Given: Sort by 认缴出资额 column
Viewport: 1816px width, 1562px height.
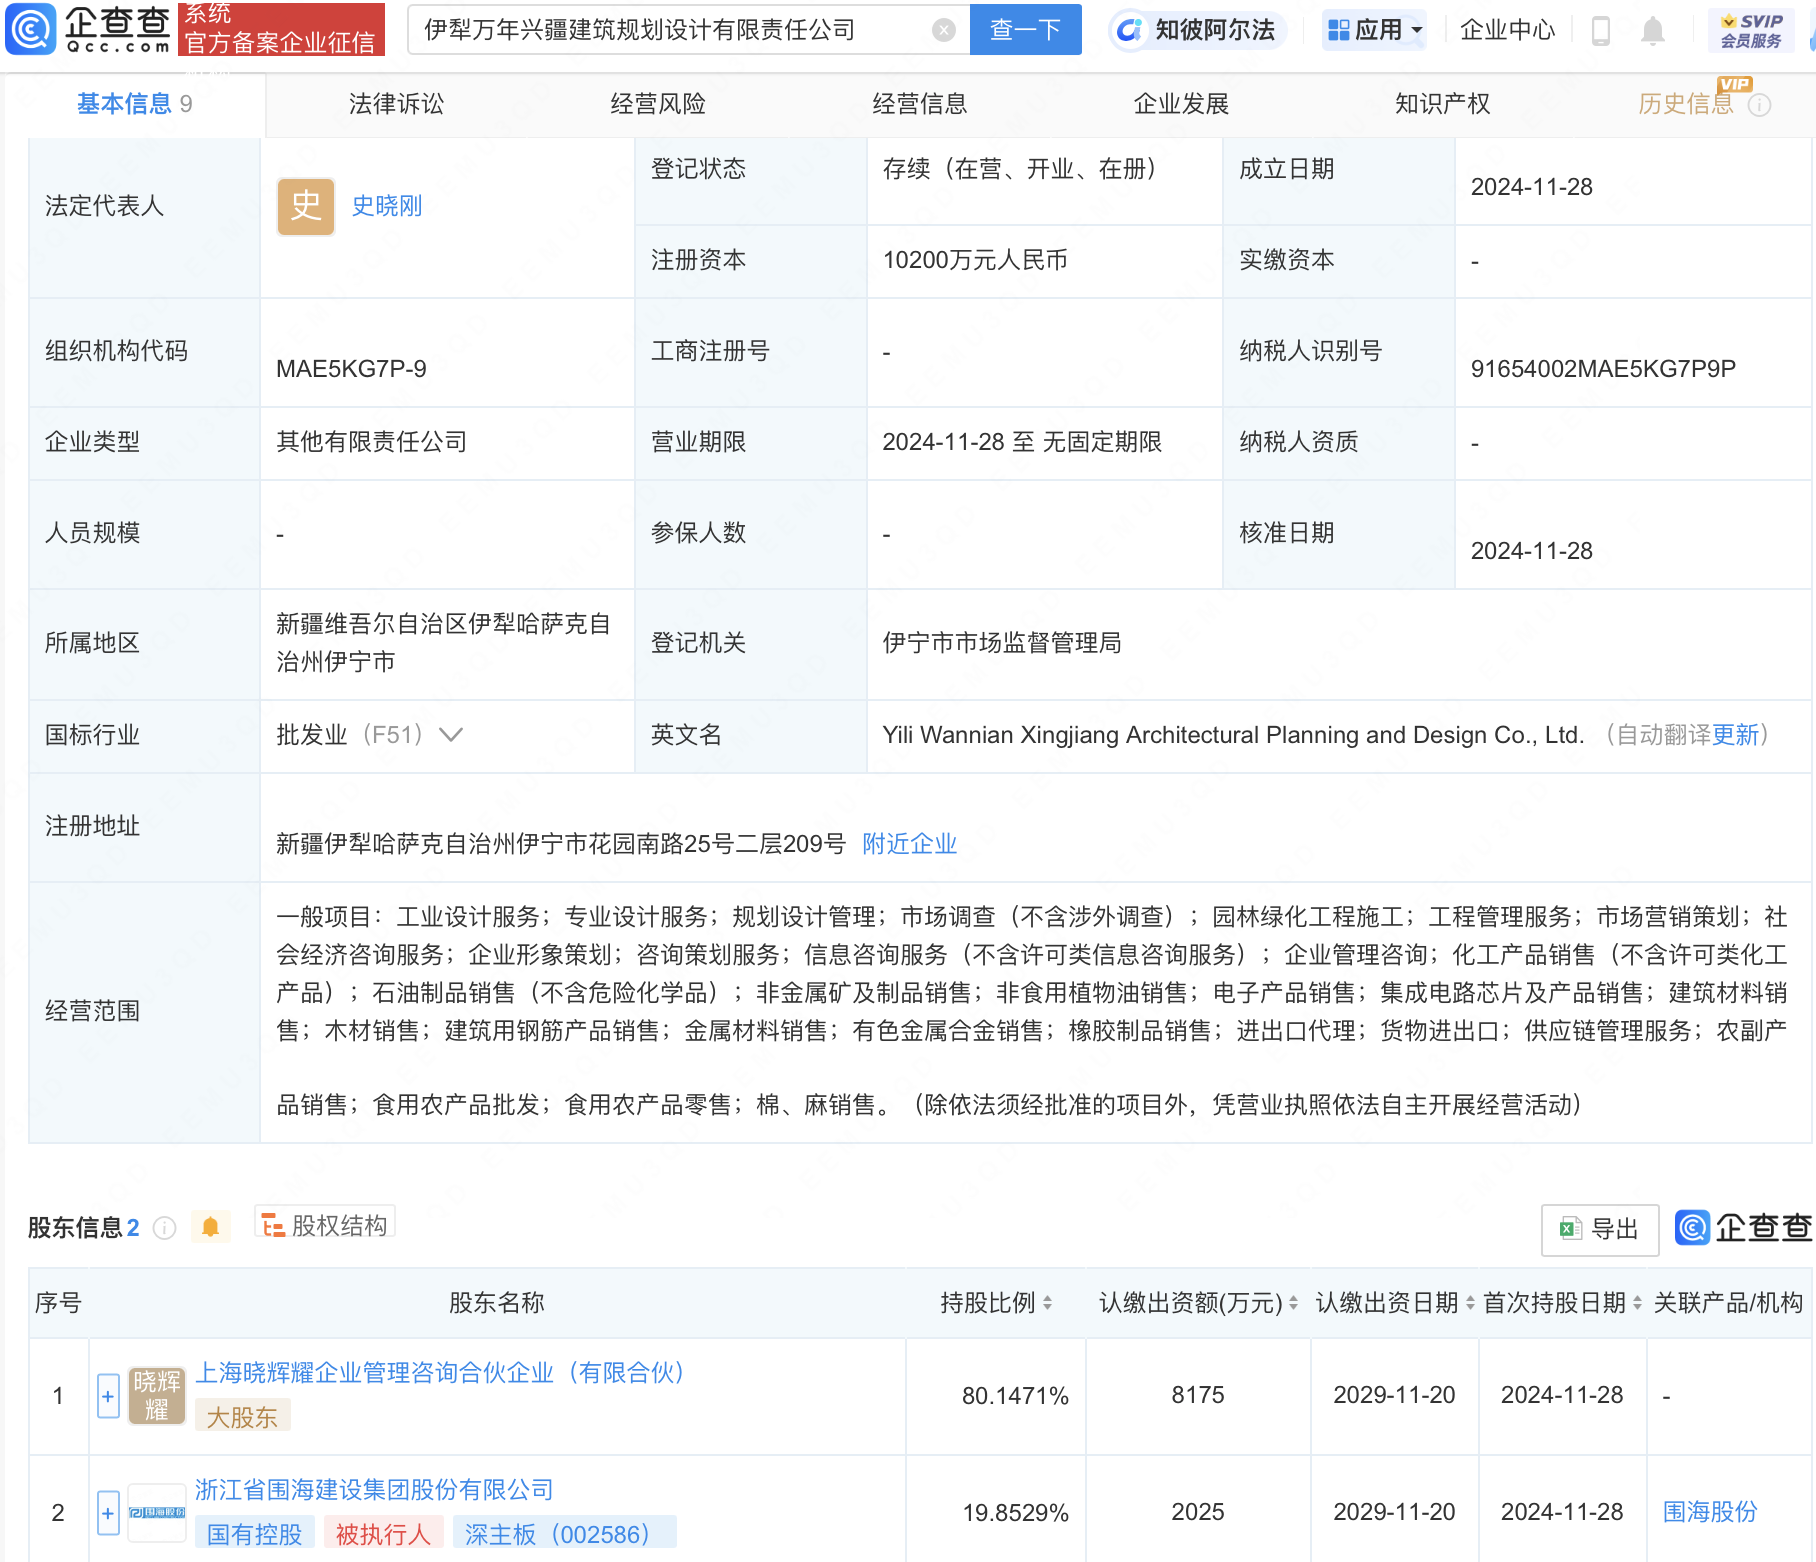Looking at the screenshot, I should [x=1293, y=1303].
